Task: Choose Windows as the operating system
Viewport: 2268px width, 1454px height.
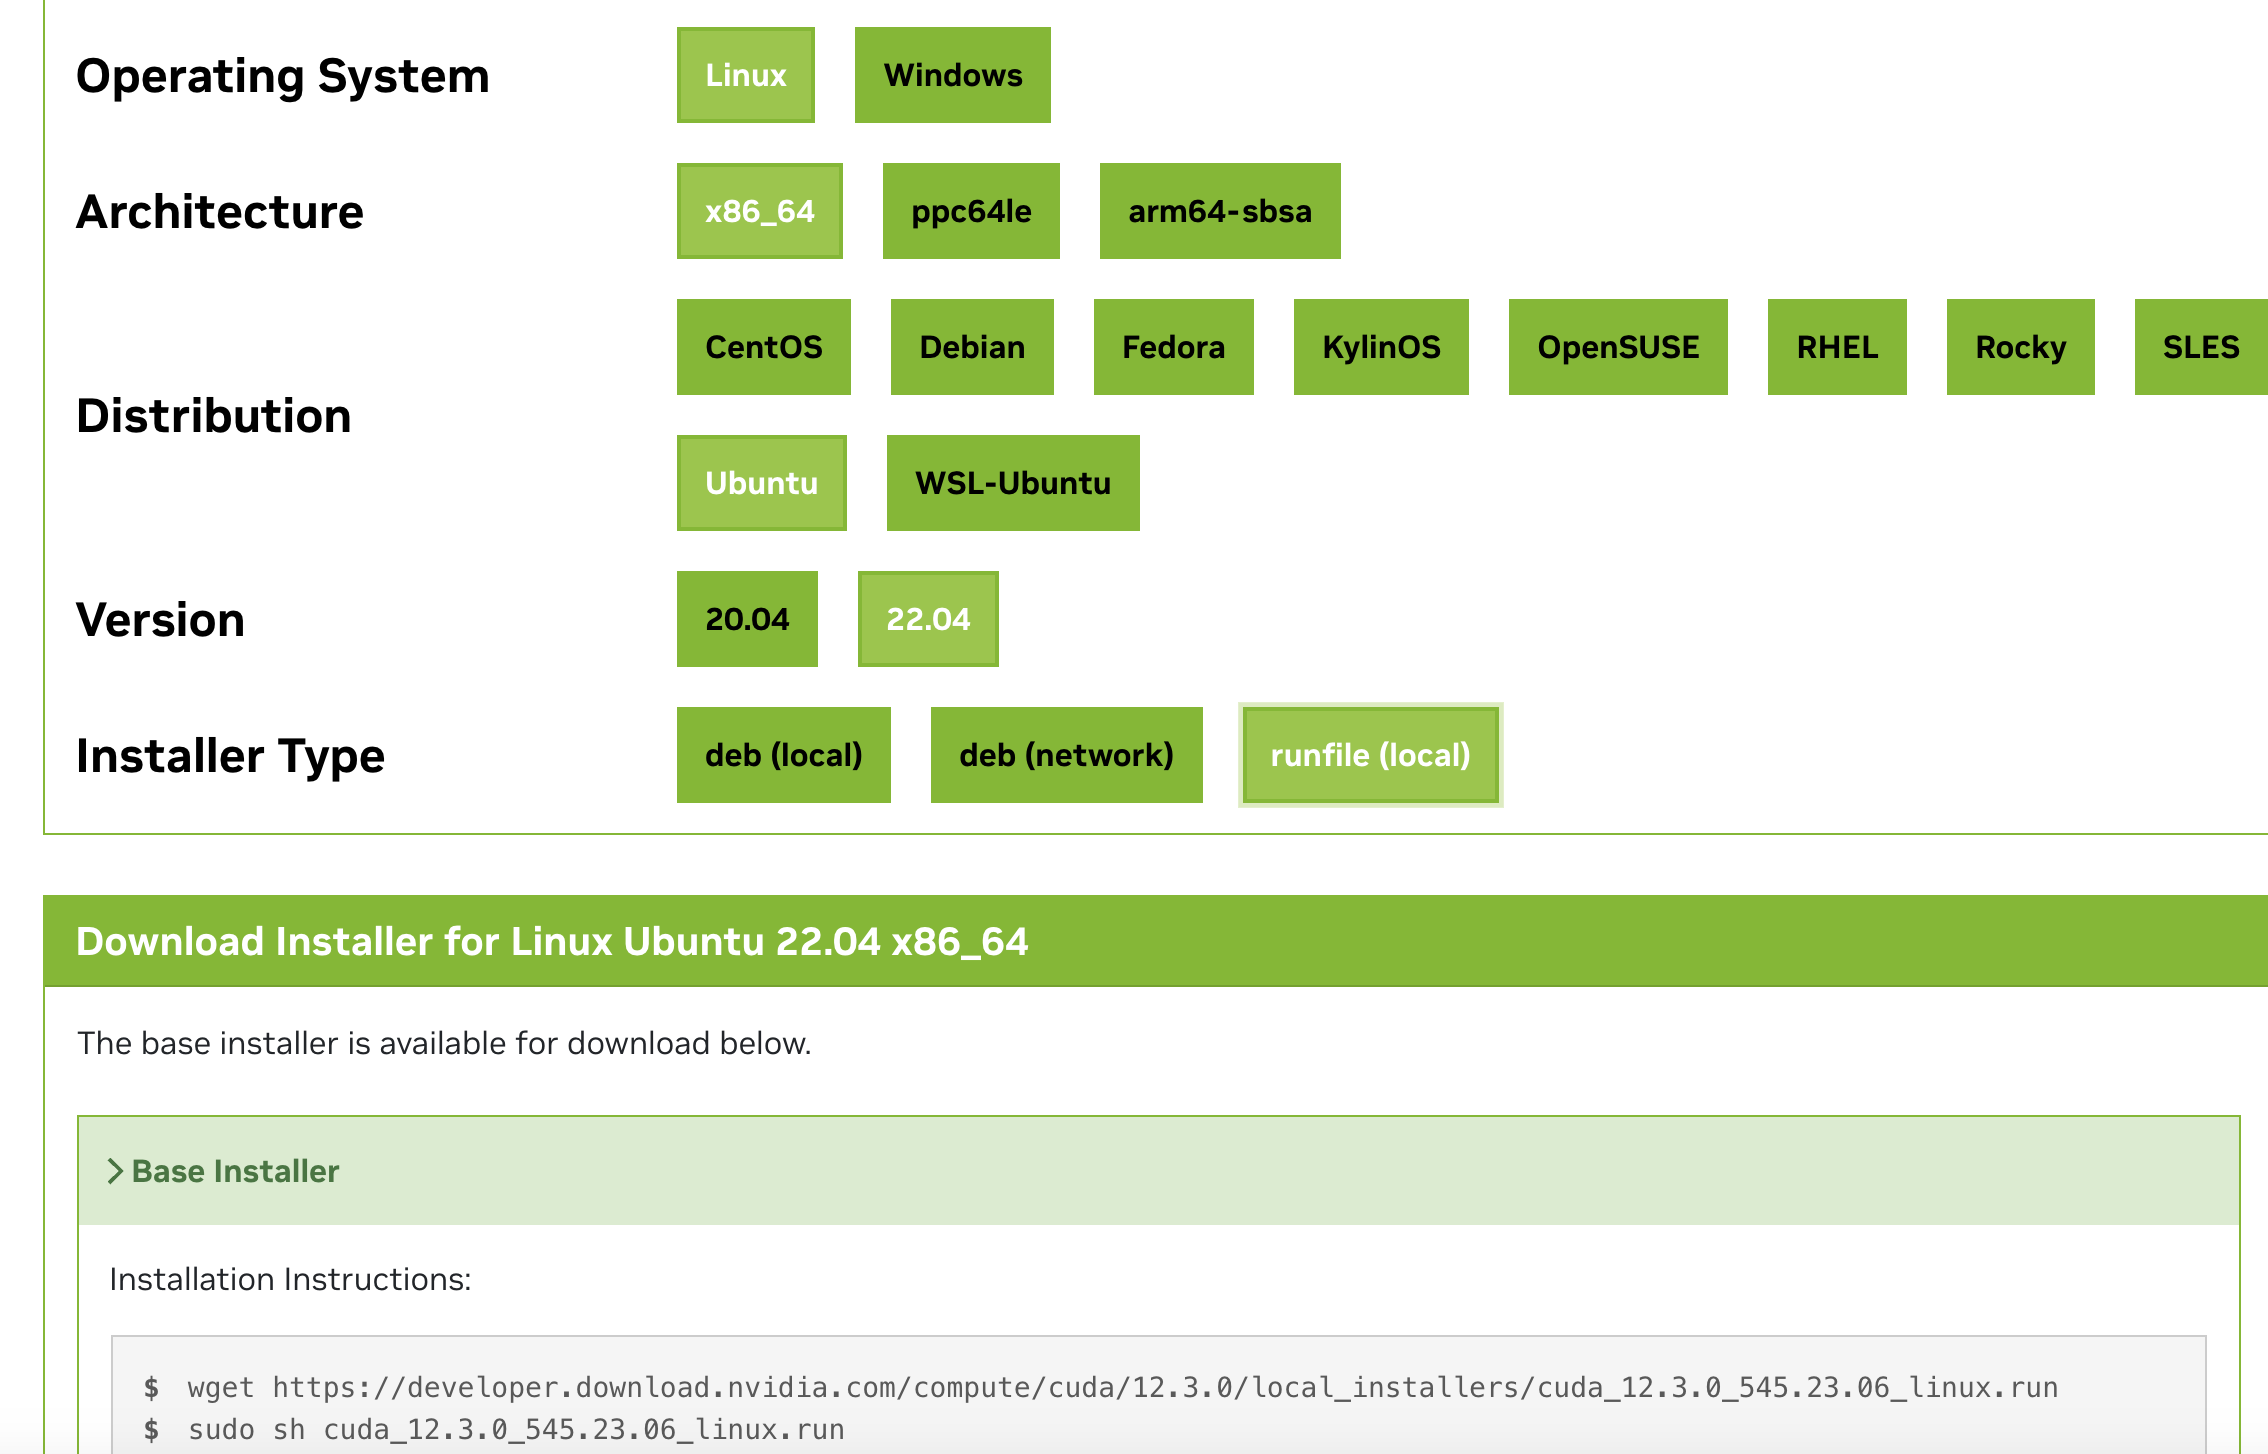Action: 952,75
